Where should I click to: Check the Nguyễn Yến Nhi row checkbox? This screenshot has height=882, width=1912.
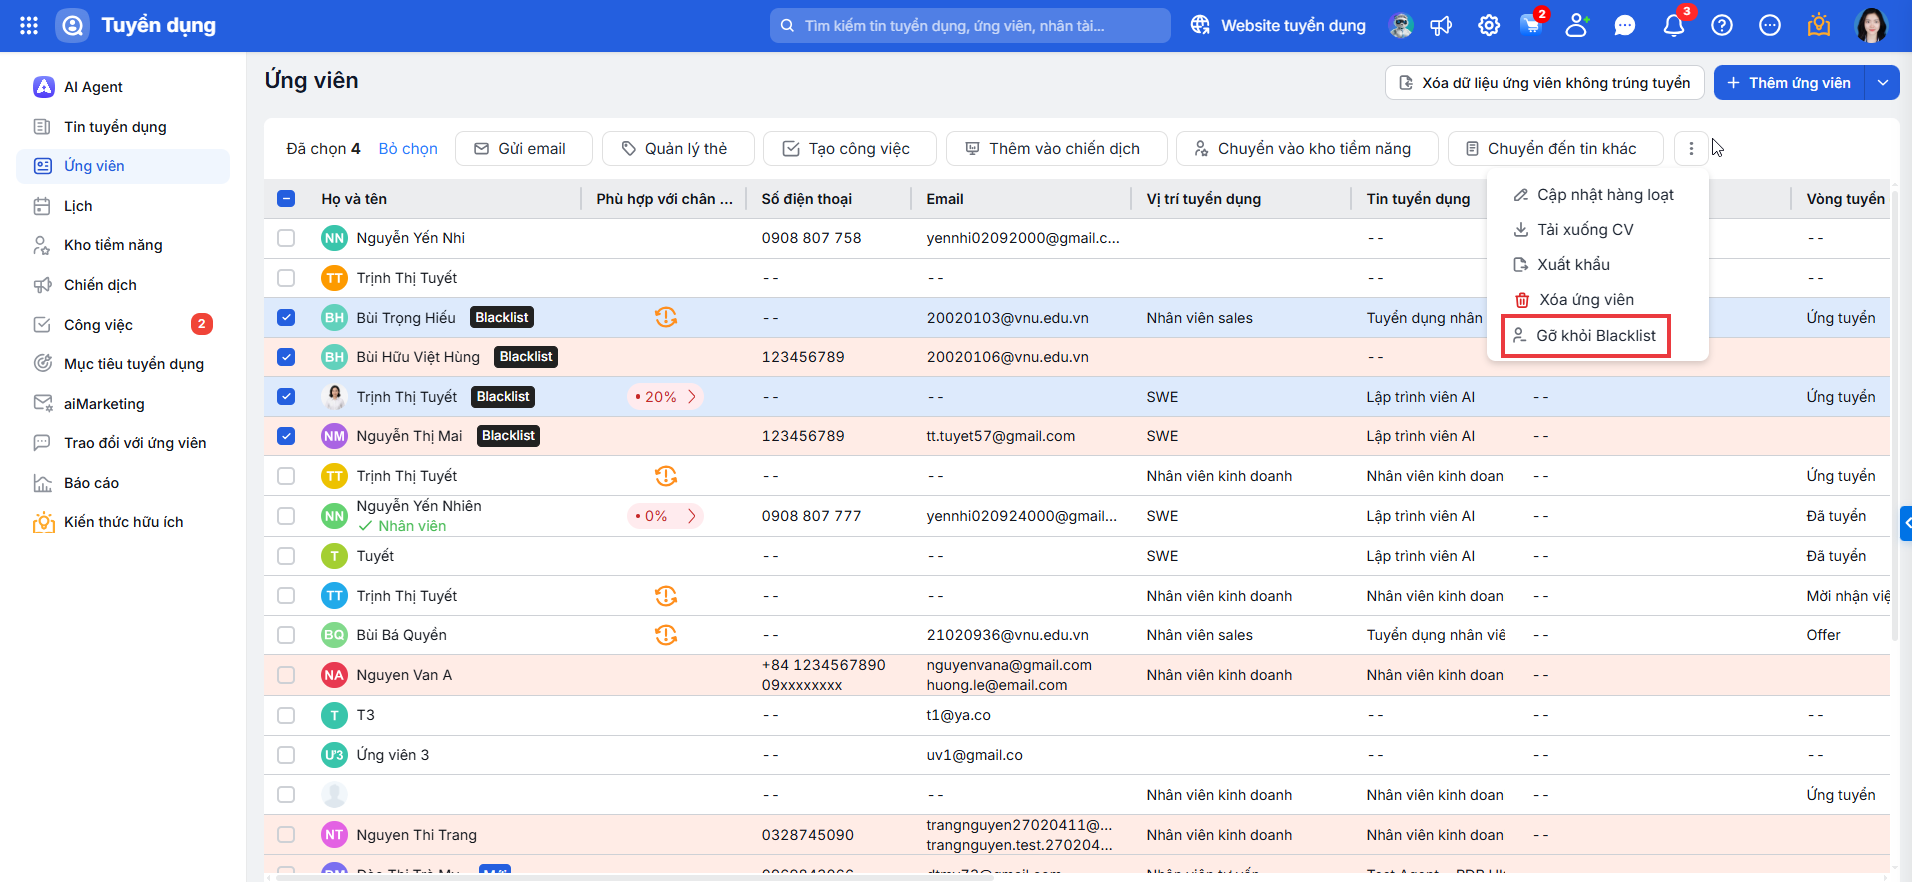[286, 238]
